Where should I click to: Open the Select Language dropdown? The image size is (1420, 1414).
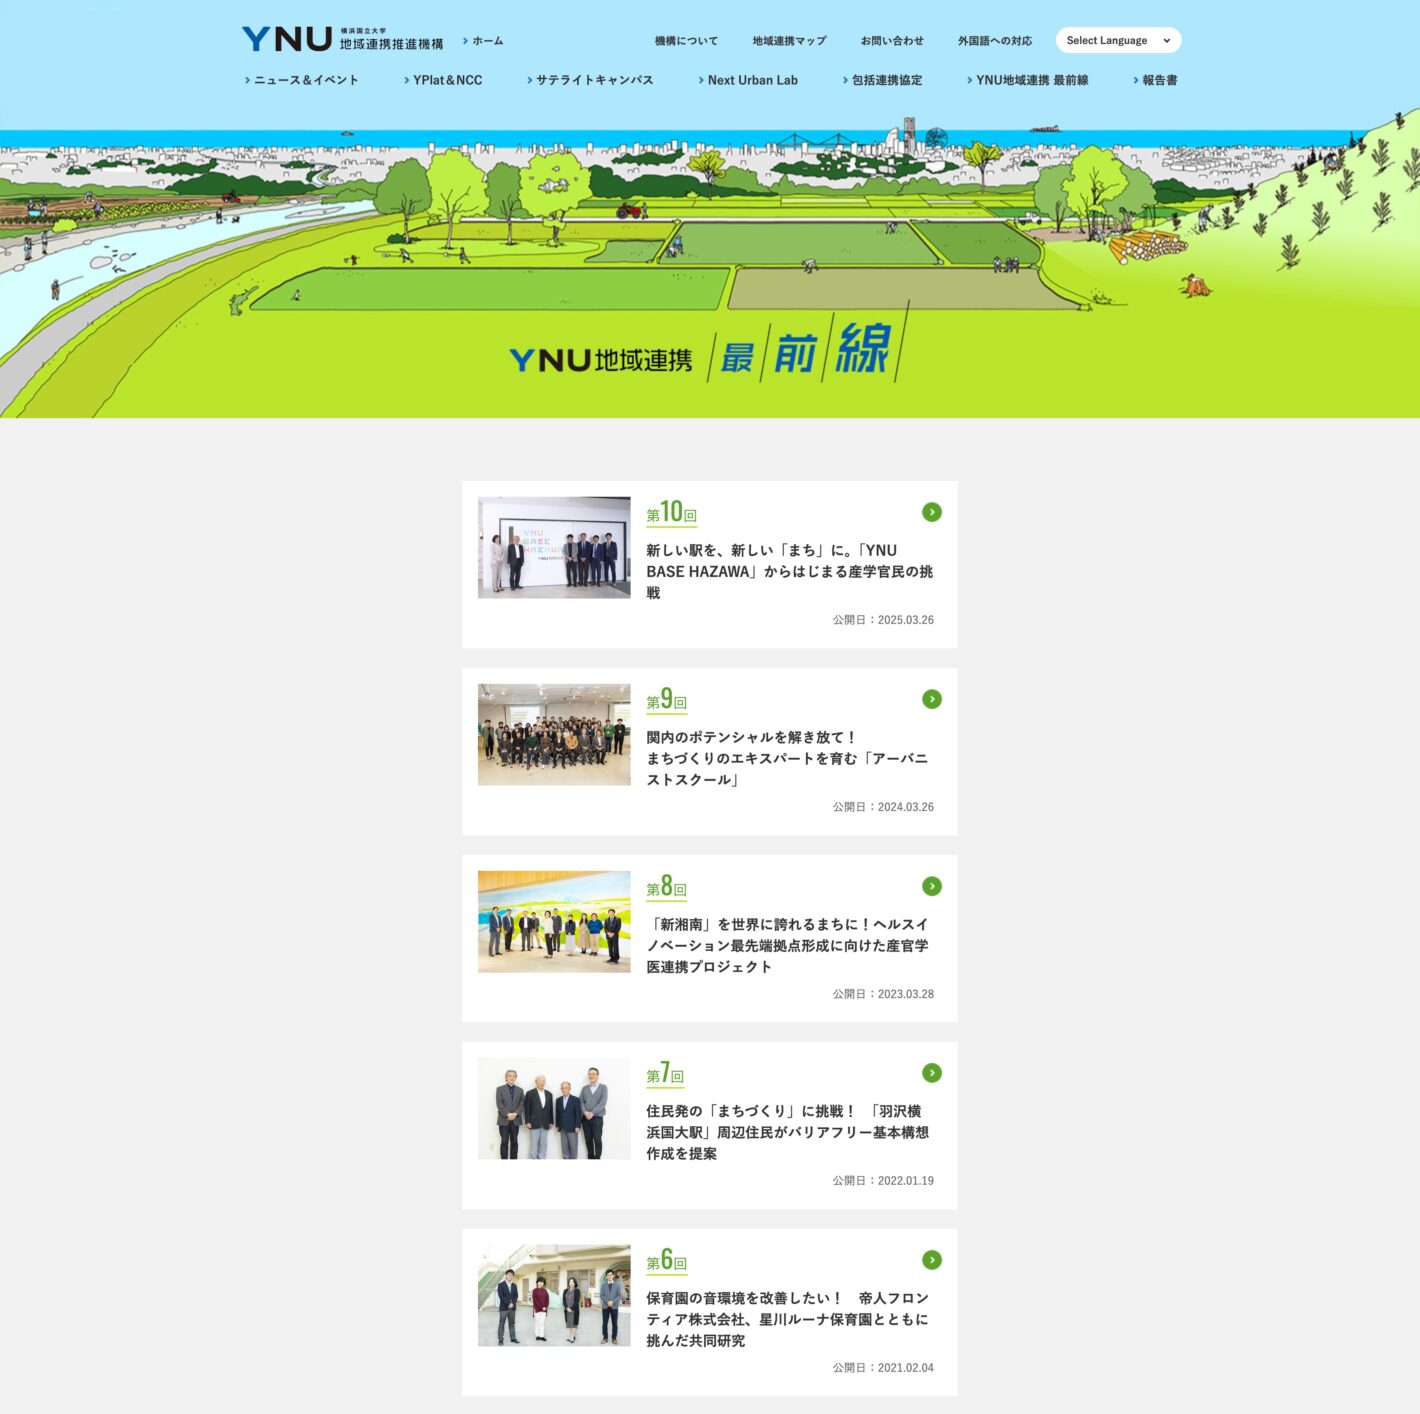[x=1117, y=40]
